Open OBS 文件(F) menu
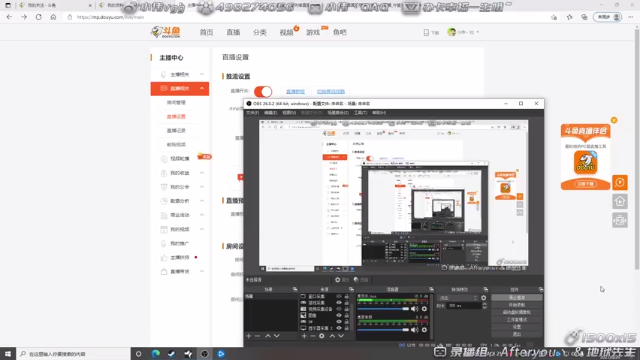This screenshot has height=360, width=640. pyautogui.click(x=252, y=113)
